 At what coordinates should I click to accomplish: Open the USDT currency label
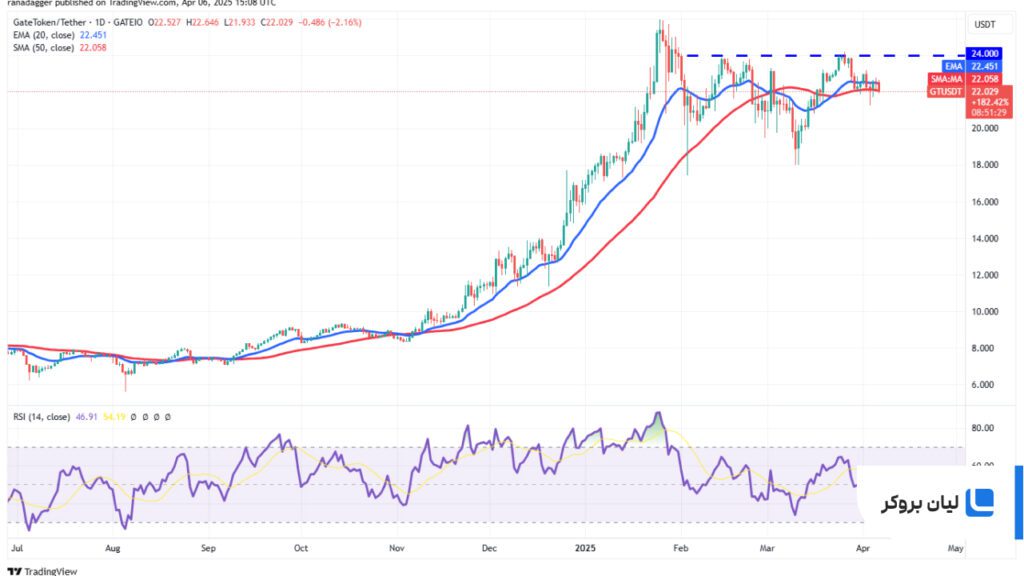[x=985, y=25]
